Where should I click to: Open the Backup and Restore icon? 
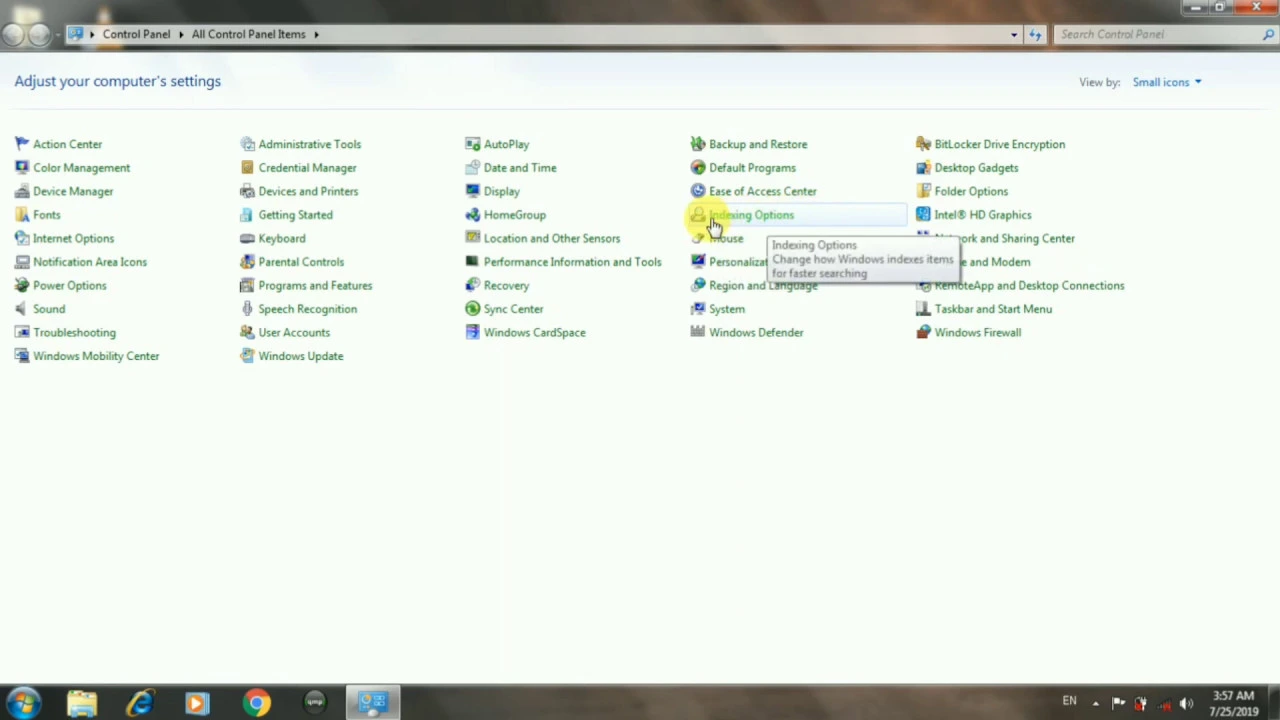pyautogui.click(x=698, y=144)
